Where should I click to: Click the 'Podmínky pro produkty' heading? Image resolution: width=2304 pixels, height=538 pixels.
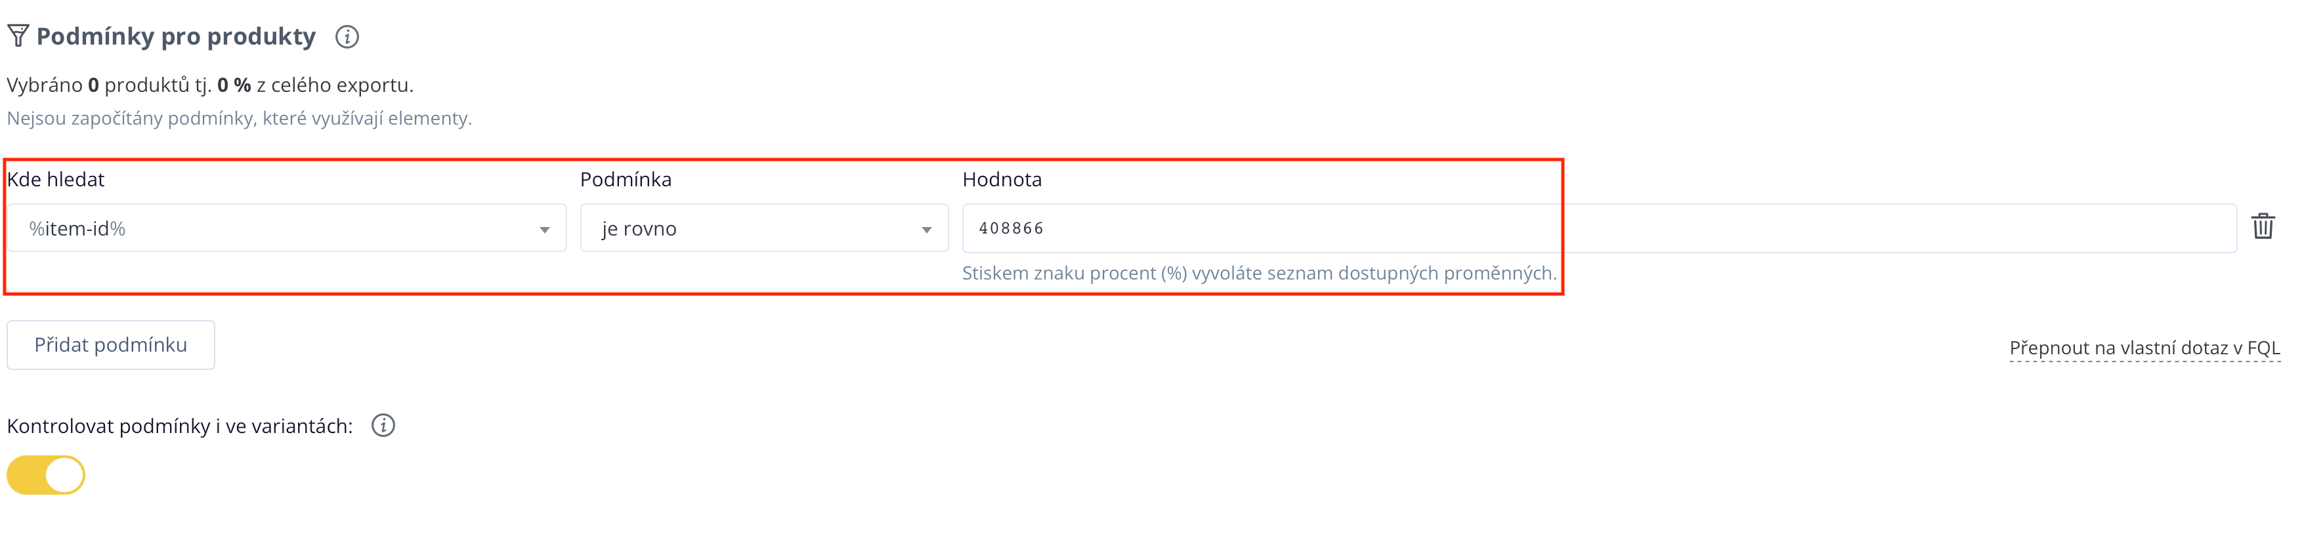(x=176, y=37)
